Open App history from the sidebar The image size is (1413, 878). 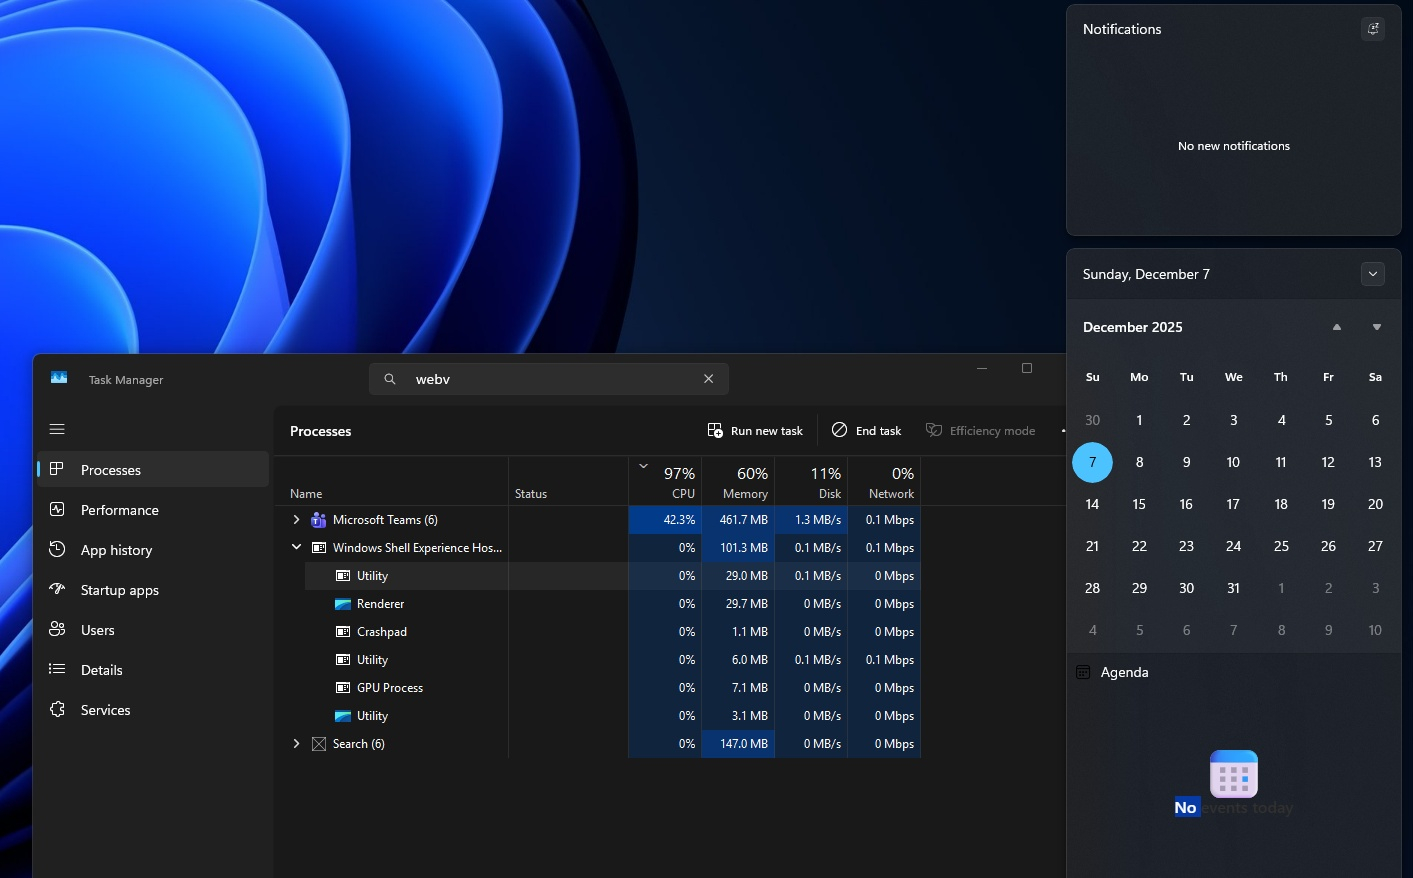tap(116, 550)
